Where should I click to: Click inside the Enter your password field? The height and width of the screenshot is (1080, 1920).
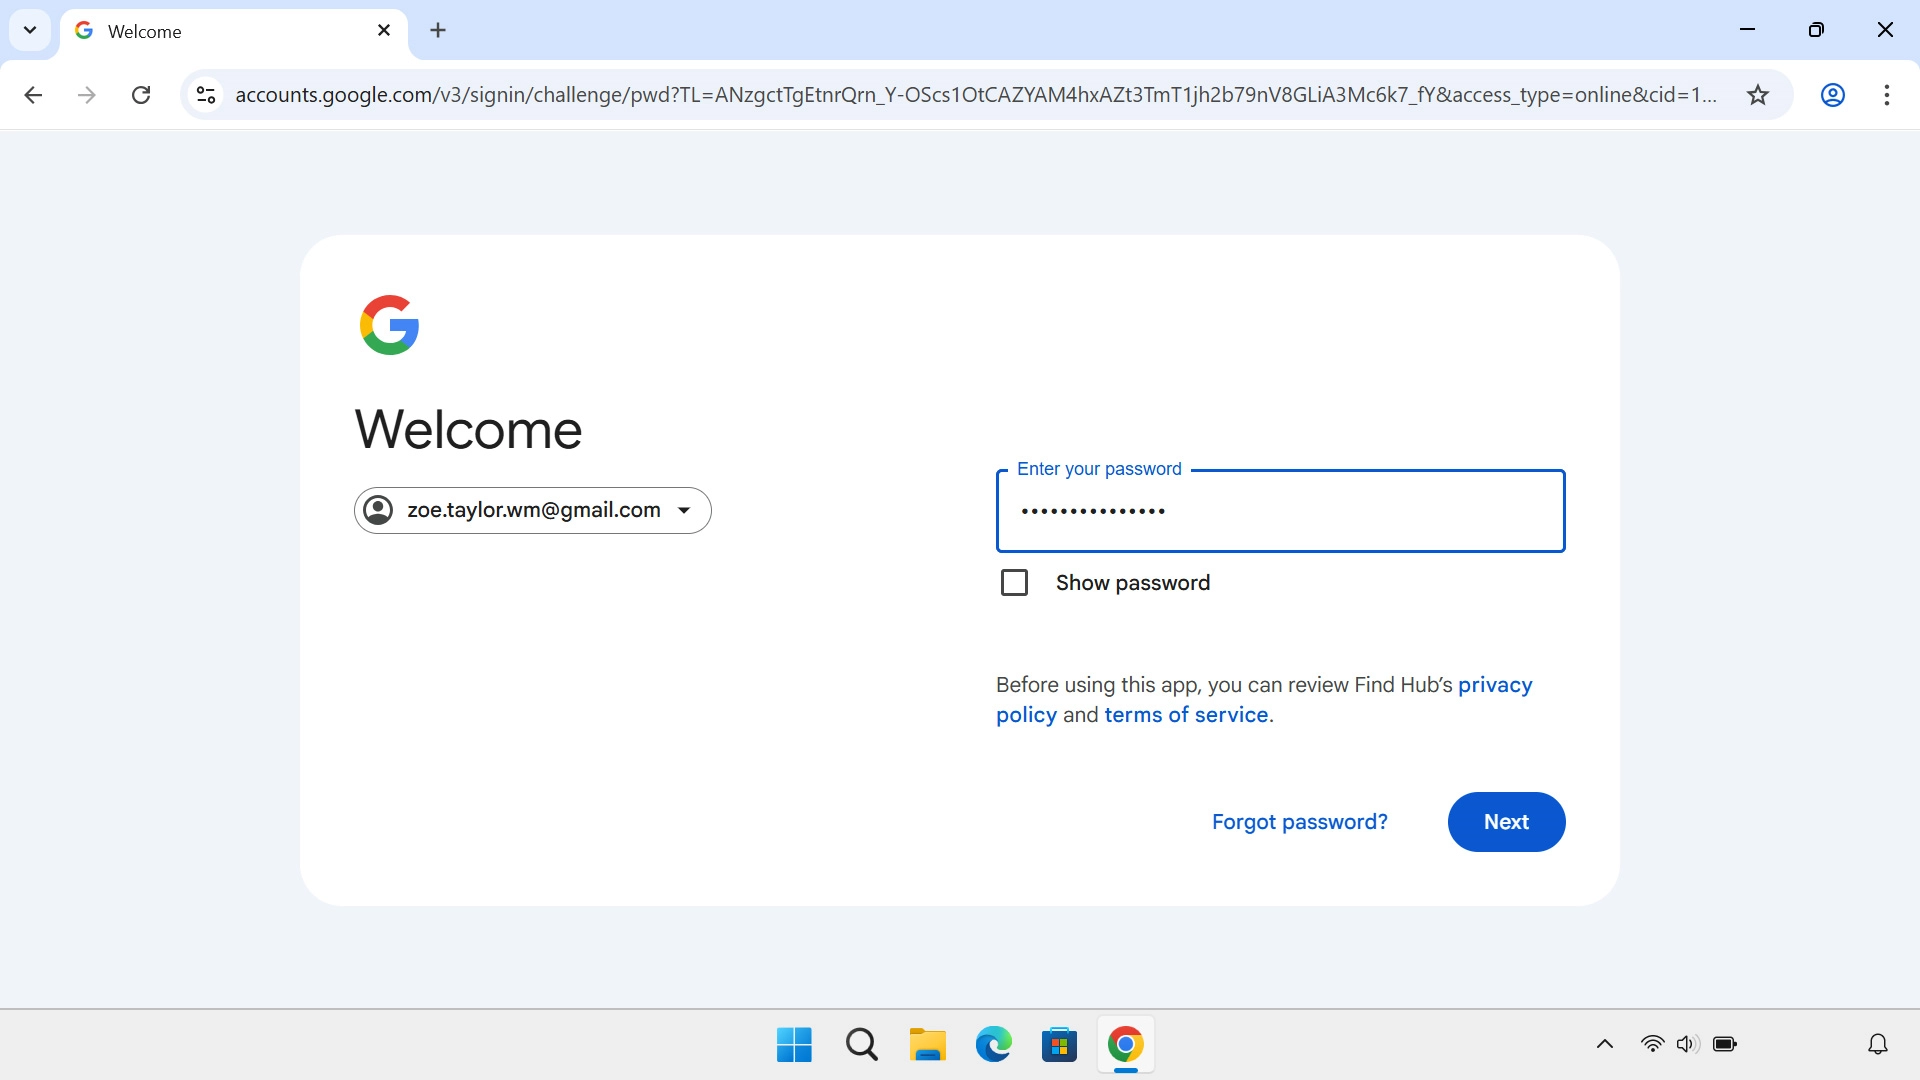coord(1280,511)
